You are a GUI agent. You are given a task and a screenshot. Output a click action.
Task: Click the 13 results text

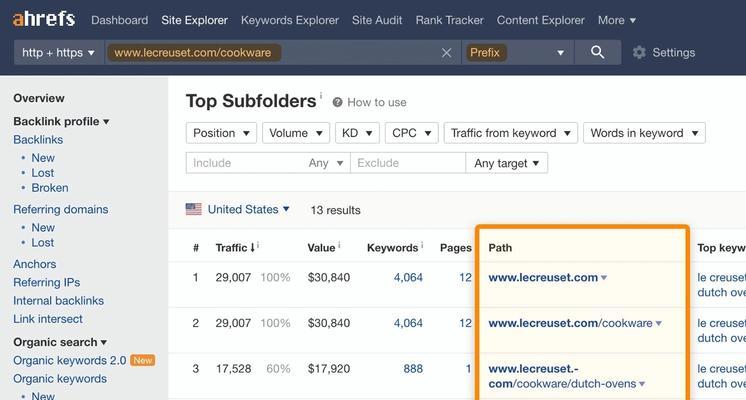coord(335,210)
